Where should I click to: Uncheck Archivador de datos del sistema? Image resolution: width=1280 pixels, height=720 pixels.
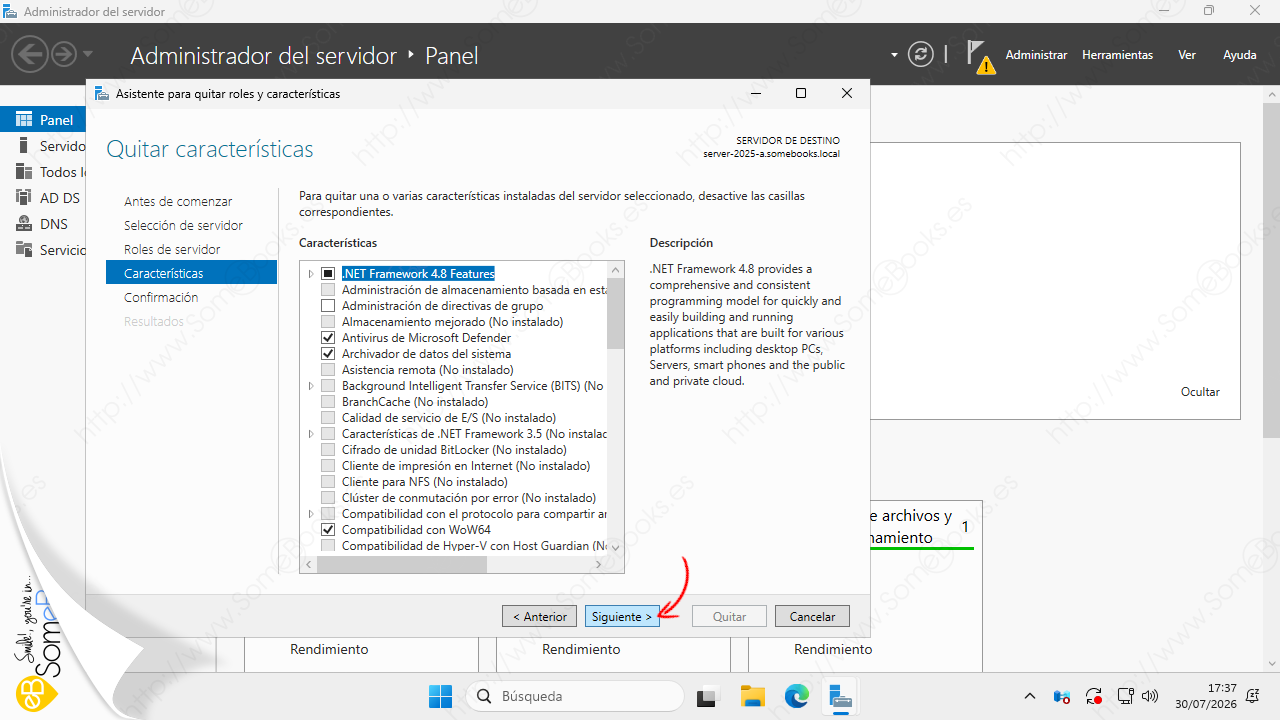point(327,354)
